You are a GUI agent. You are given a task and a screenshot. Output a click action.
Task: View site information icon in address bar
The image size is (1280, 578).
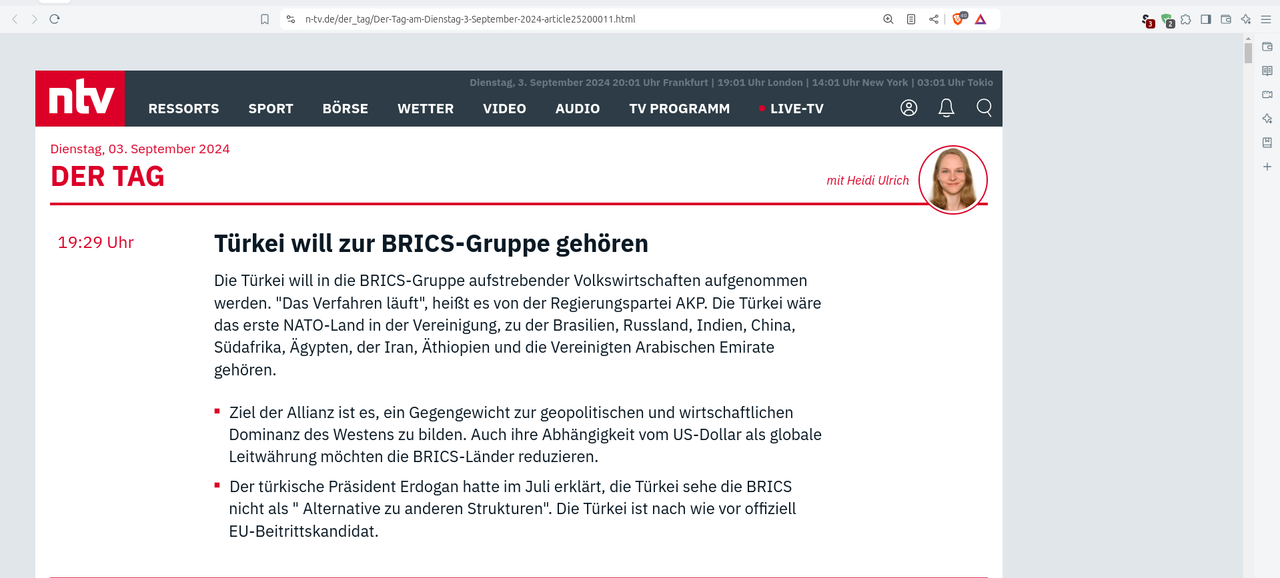[x=290, y=19]
